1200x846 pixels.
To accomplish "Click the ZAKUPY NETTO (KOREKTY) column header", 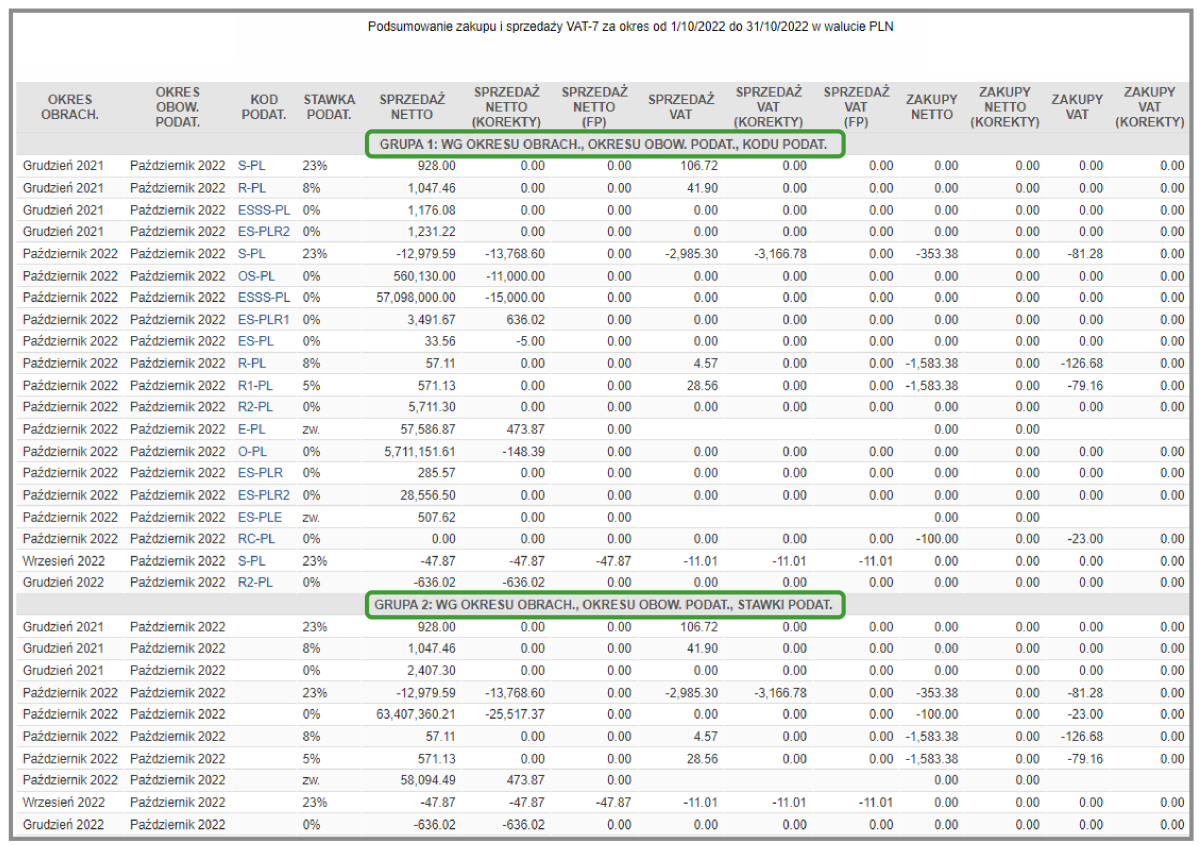I will click(1005, 107).
